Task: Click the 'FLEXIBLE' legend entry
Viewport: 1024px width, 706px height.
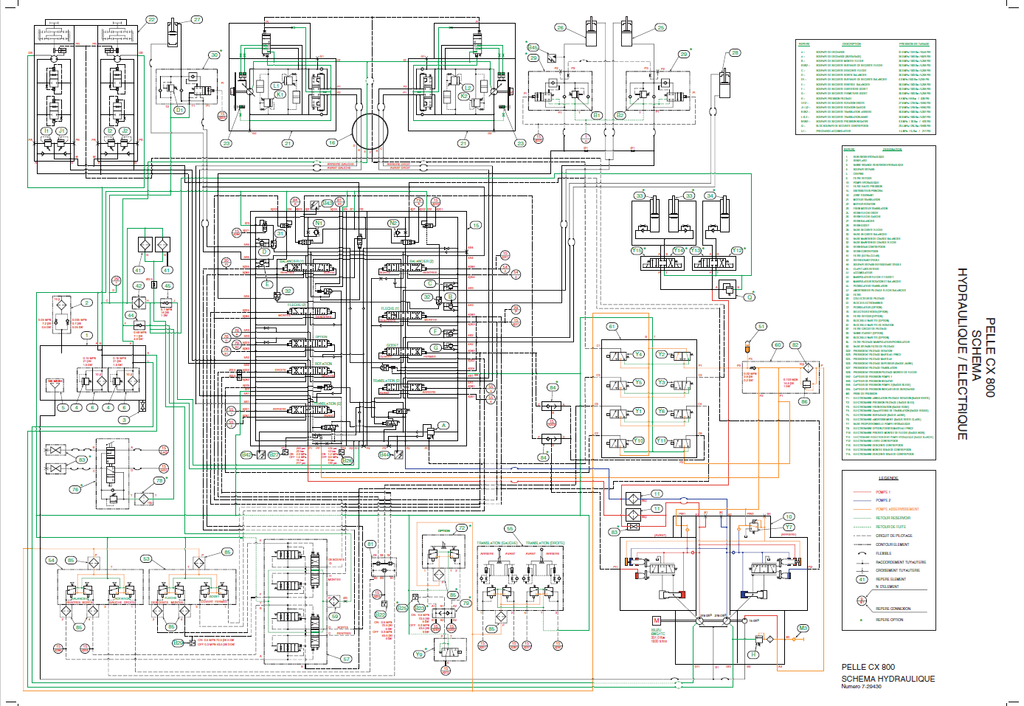Action: (884, 553)
